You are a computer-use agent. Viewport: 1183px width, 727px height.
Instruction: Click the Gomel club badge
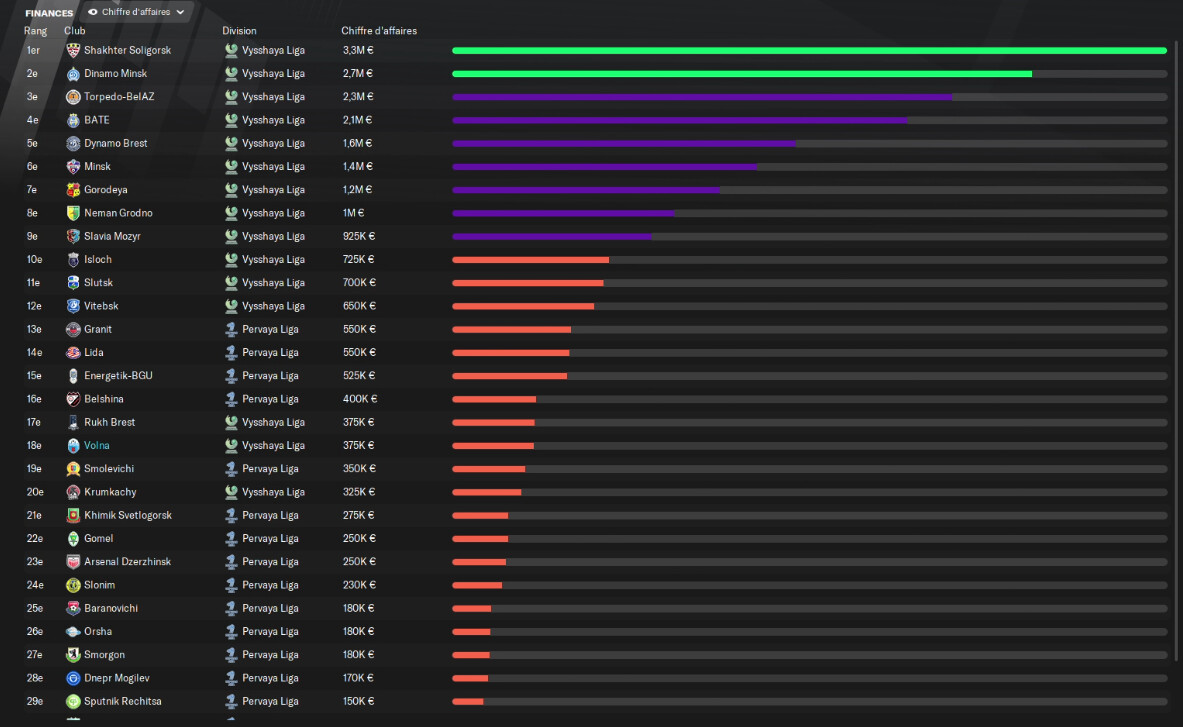point(73,538)
